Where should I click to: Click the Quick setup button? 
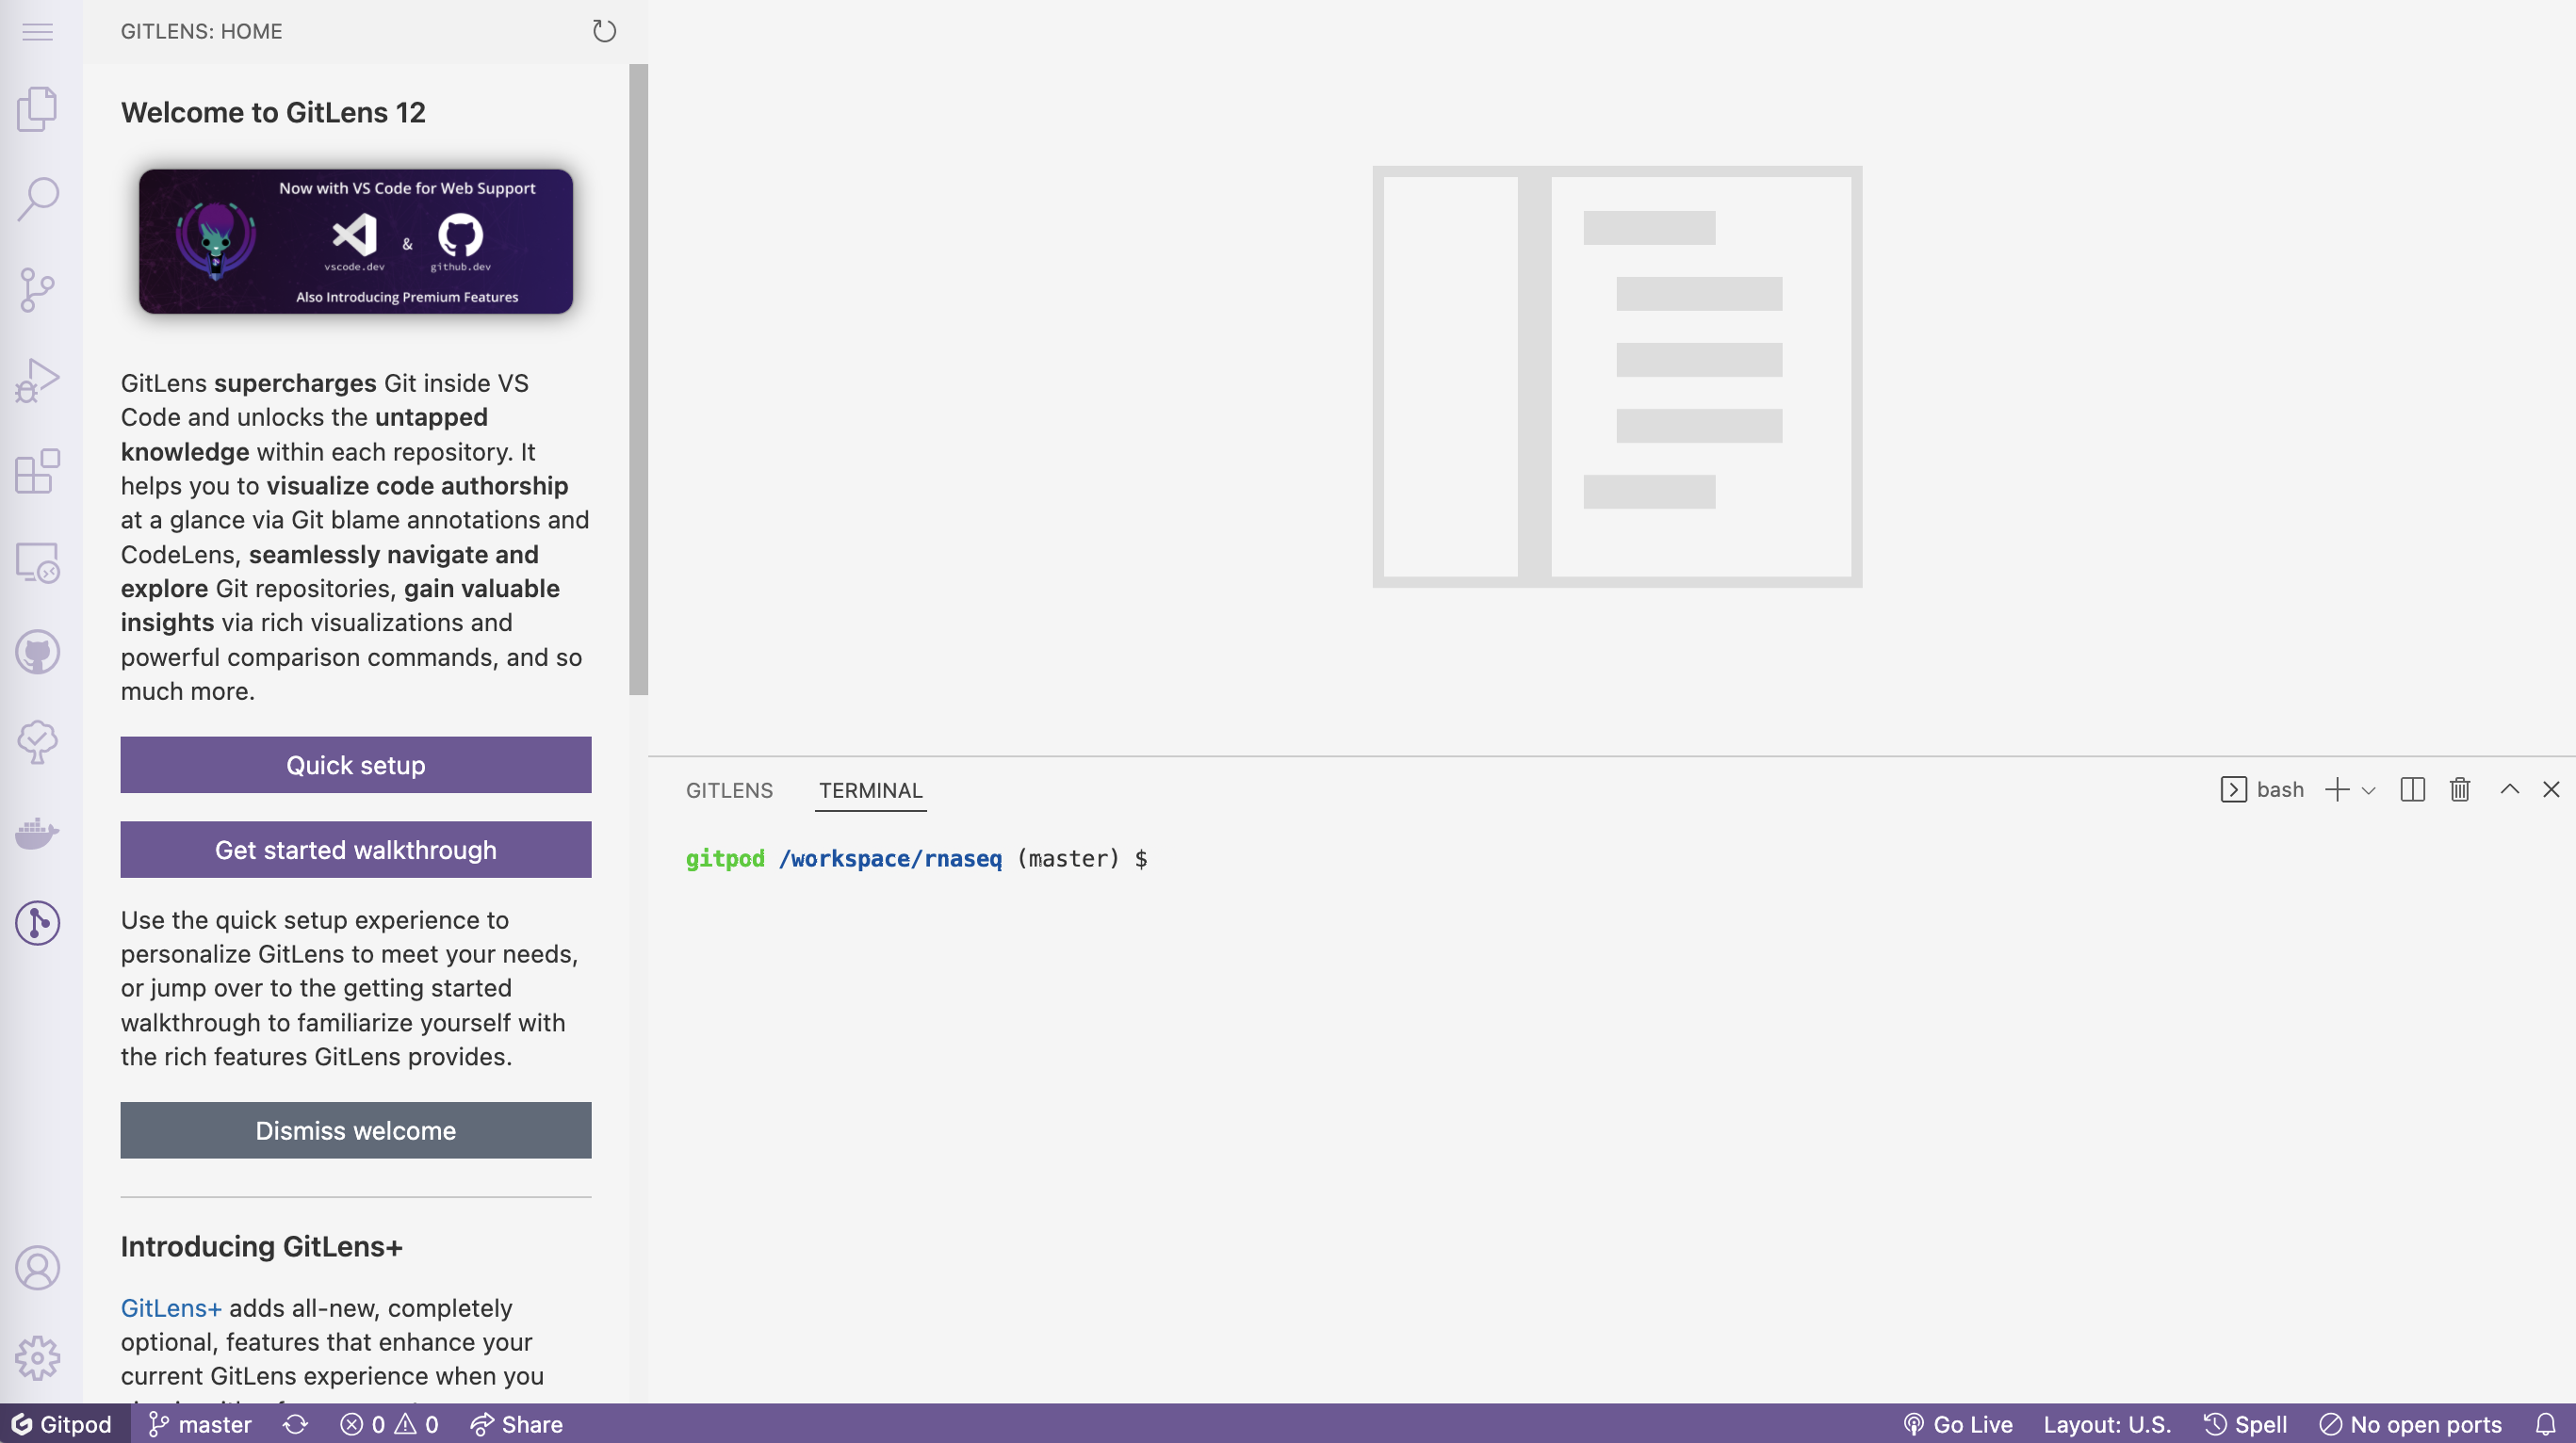(x=355, y=765)
